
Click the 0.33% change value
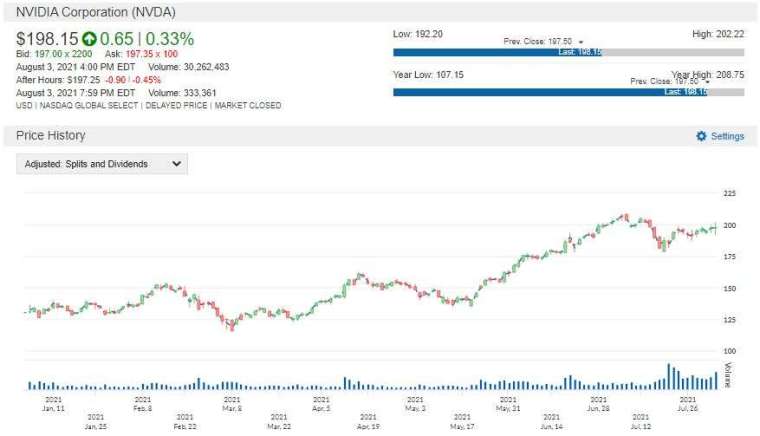click(x=170, y=39)
